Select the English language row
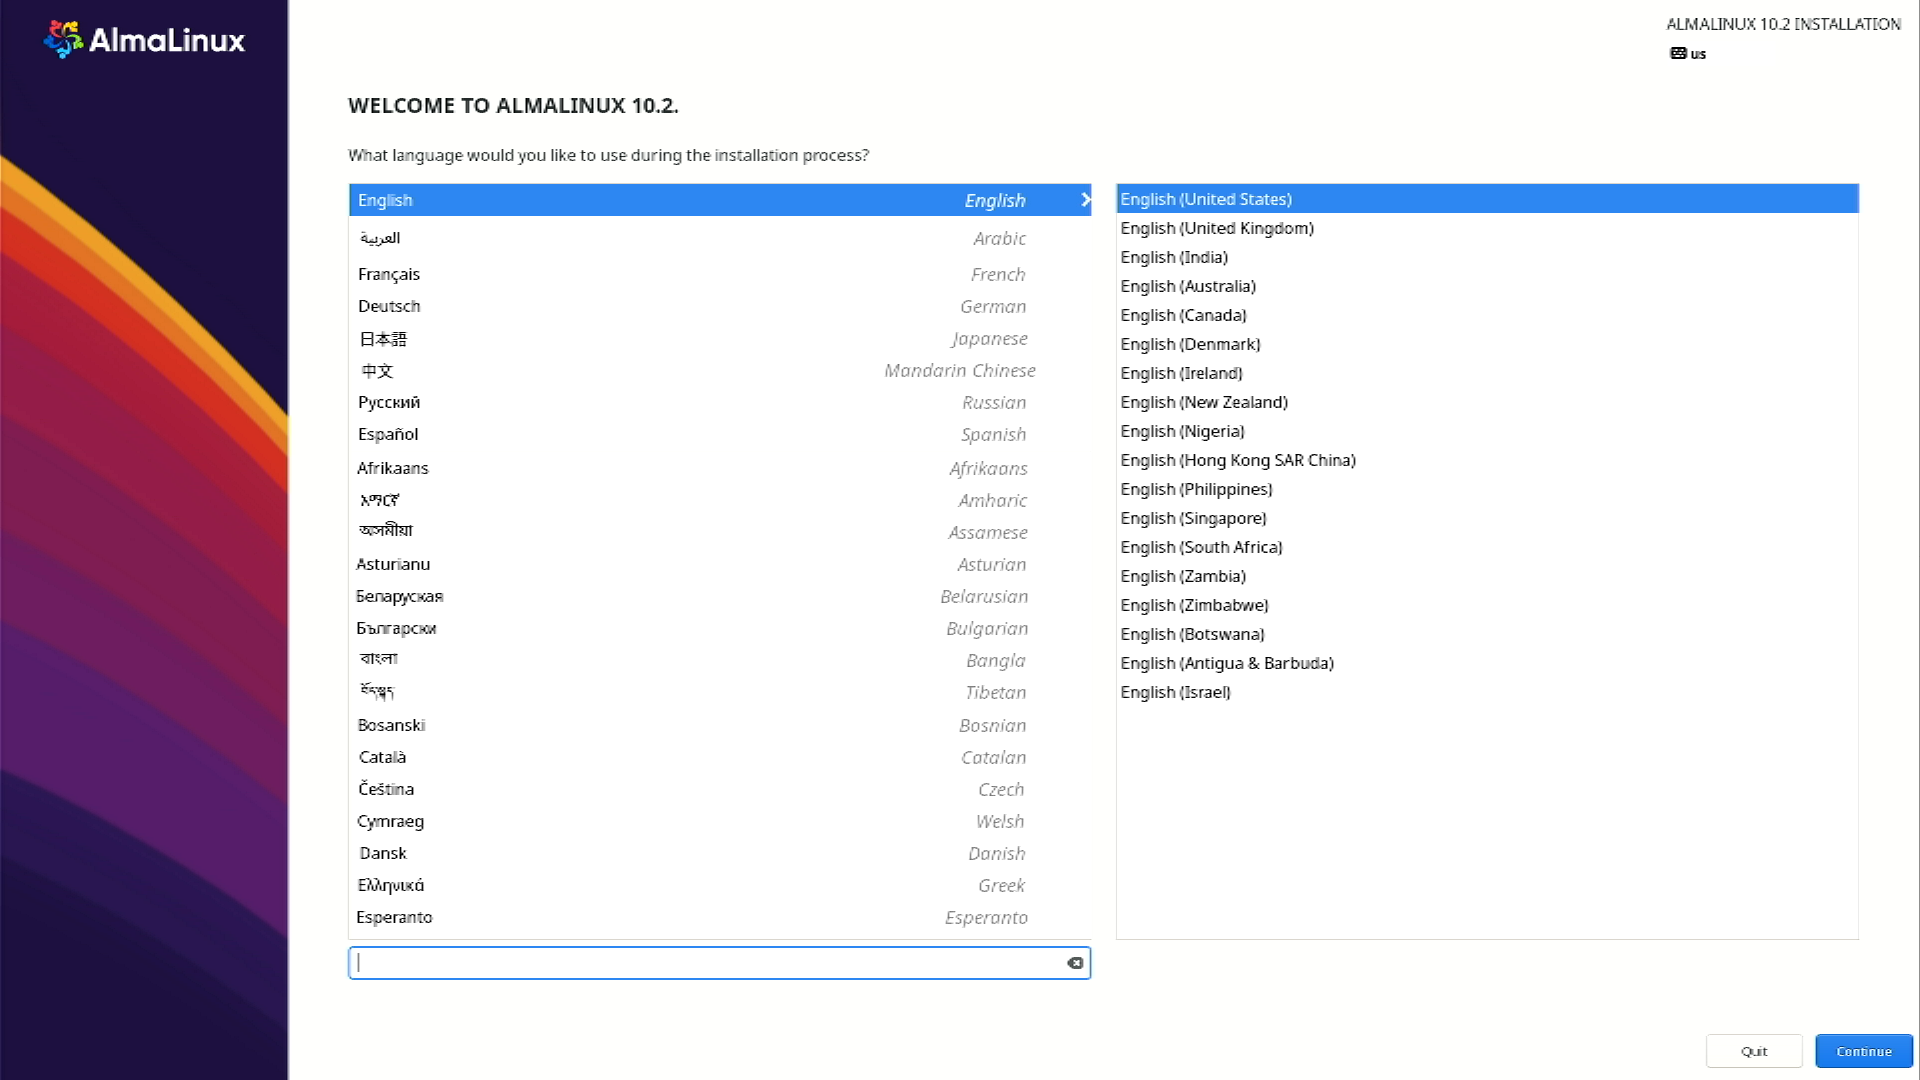Image resolution: width=1920 pixels, height=1080 pixels. tap(720, 200)
